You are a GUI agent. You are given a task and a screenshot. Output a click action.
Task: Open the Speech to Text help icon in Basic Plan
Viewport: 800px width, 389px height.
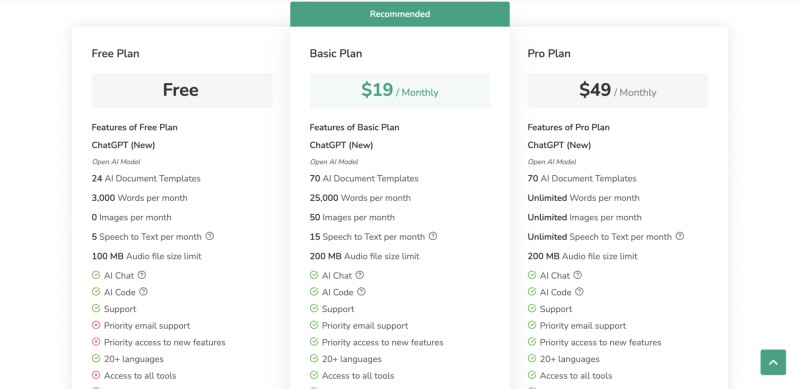(433, 236)
